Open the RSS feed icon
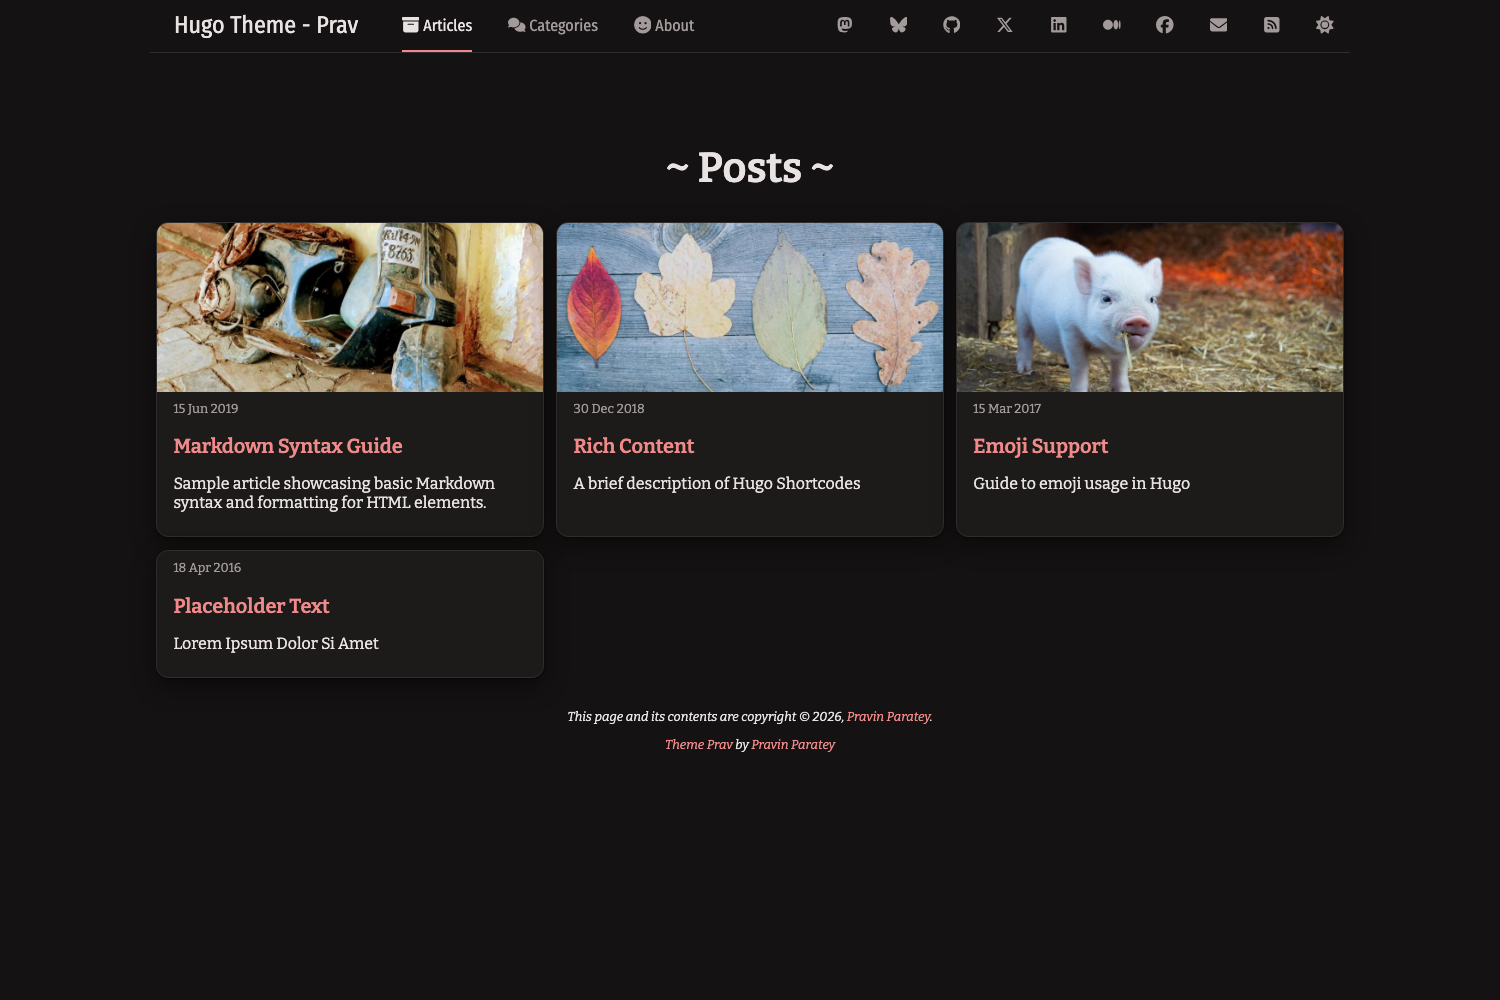 [x=1272, y=25]
